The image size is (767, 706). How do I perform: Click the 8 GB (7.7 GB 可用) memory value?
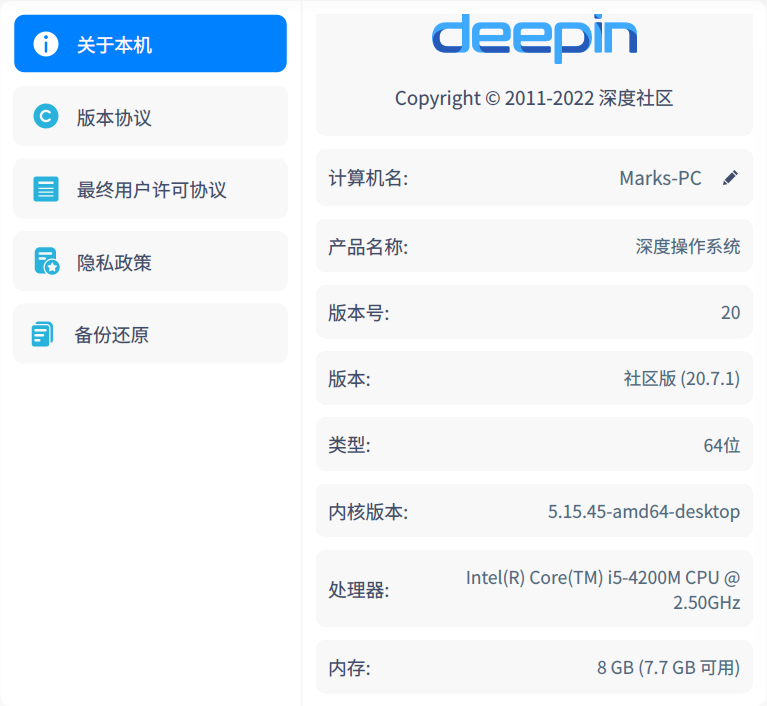coord(668,667)
